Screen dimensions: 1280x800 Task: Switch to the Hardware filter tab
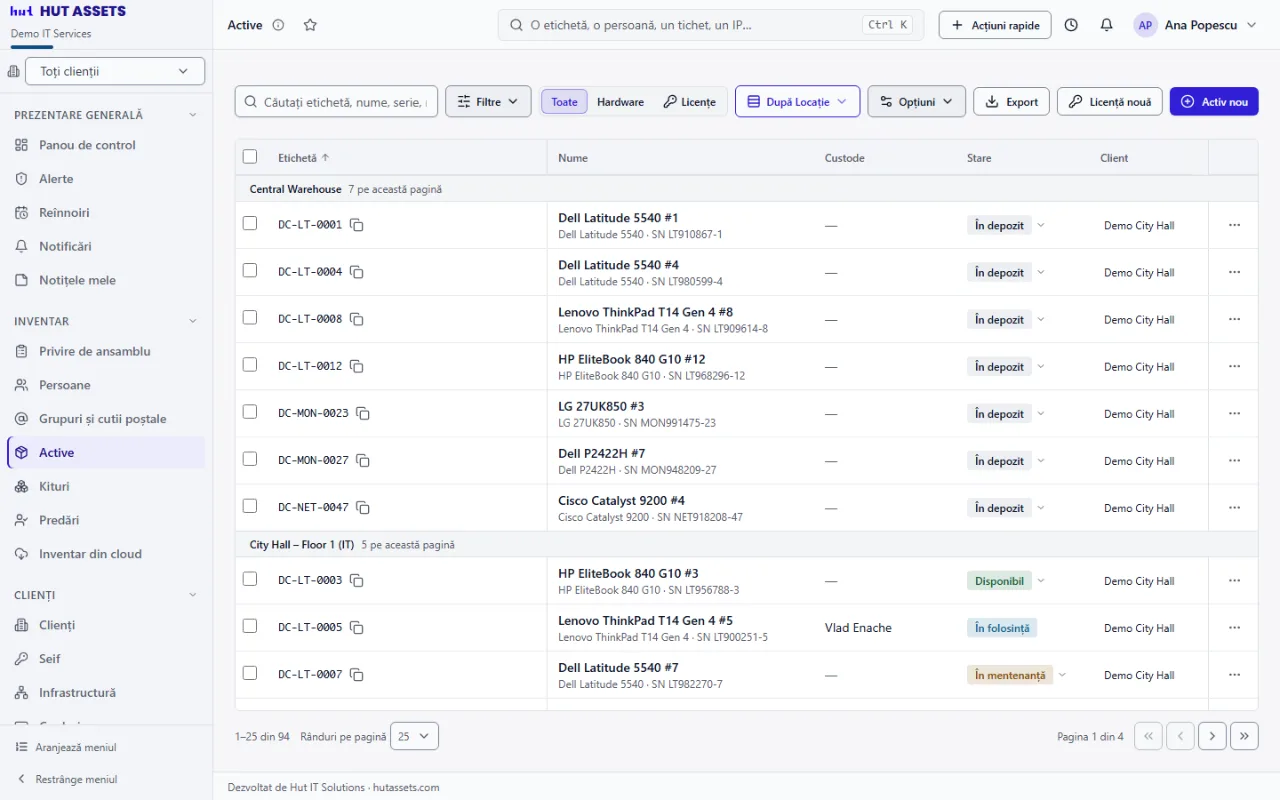point(620,102)
